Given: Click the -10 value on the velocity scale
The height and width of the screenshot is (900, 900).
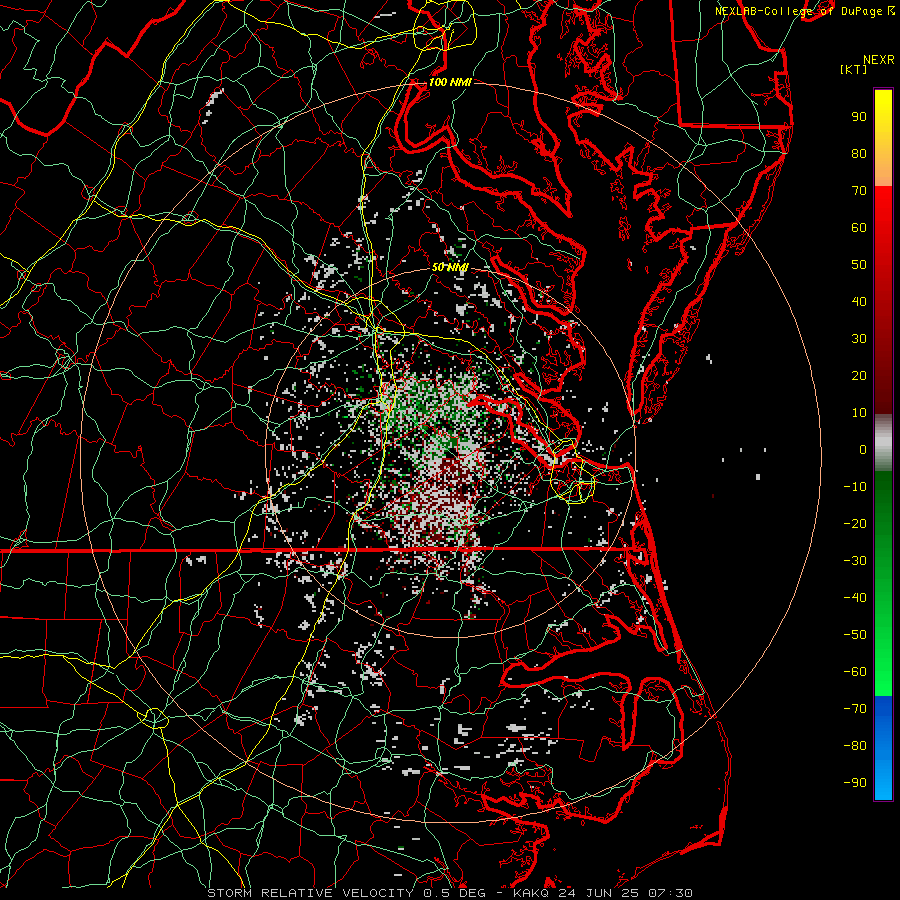Looking at the screenshot, I should (x=855, y=487).
